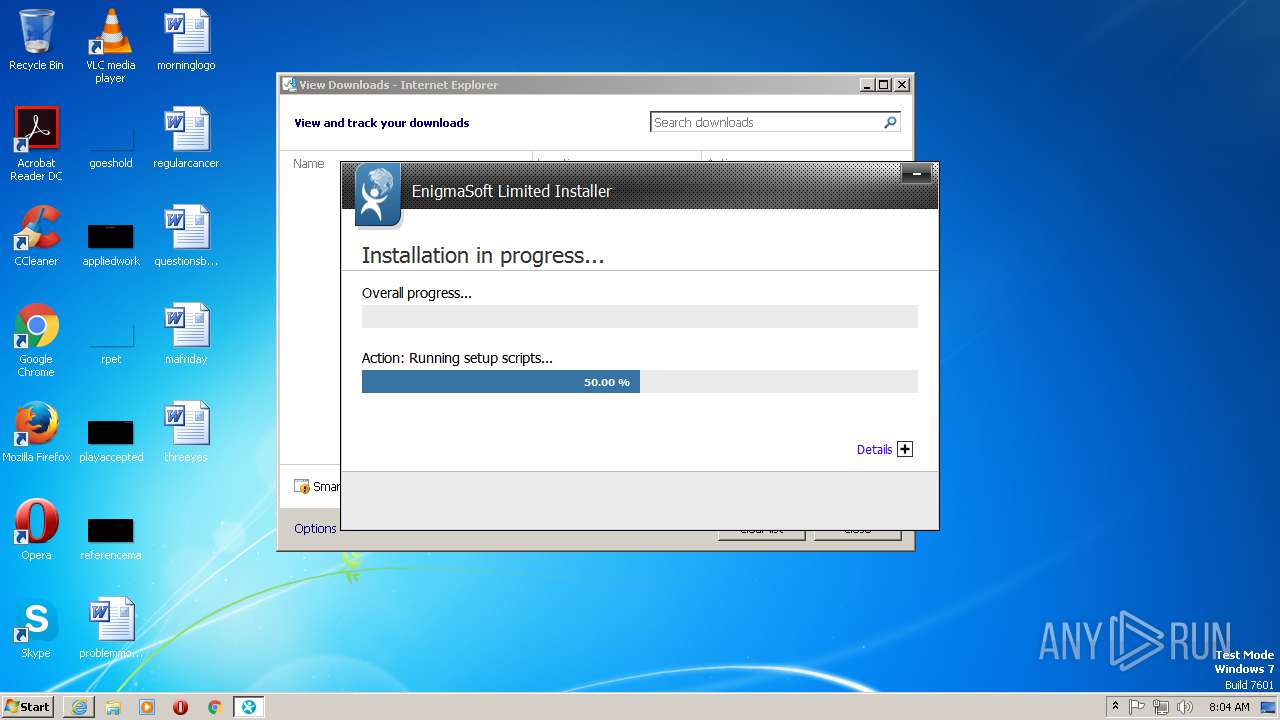Click the Internet Explorer taskbar icon
Viewport: 1280px width, 720px height.
click(x=79, y=707)
